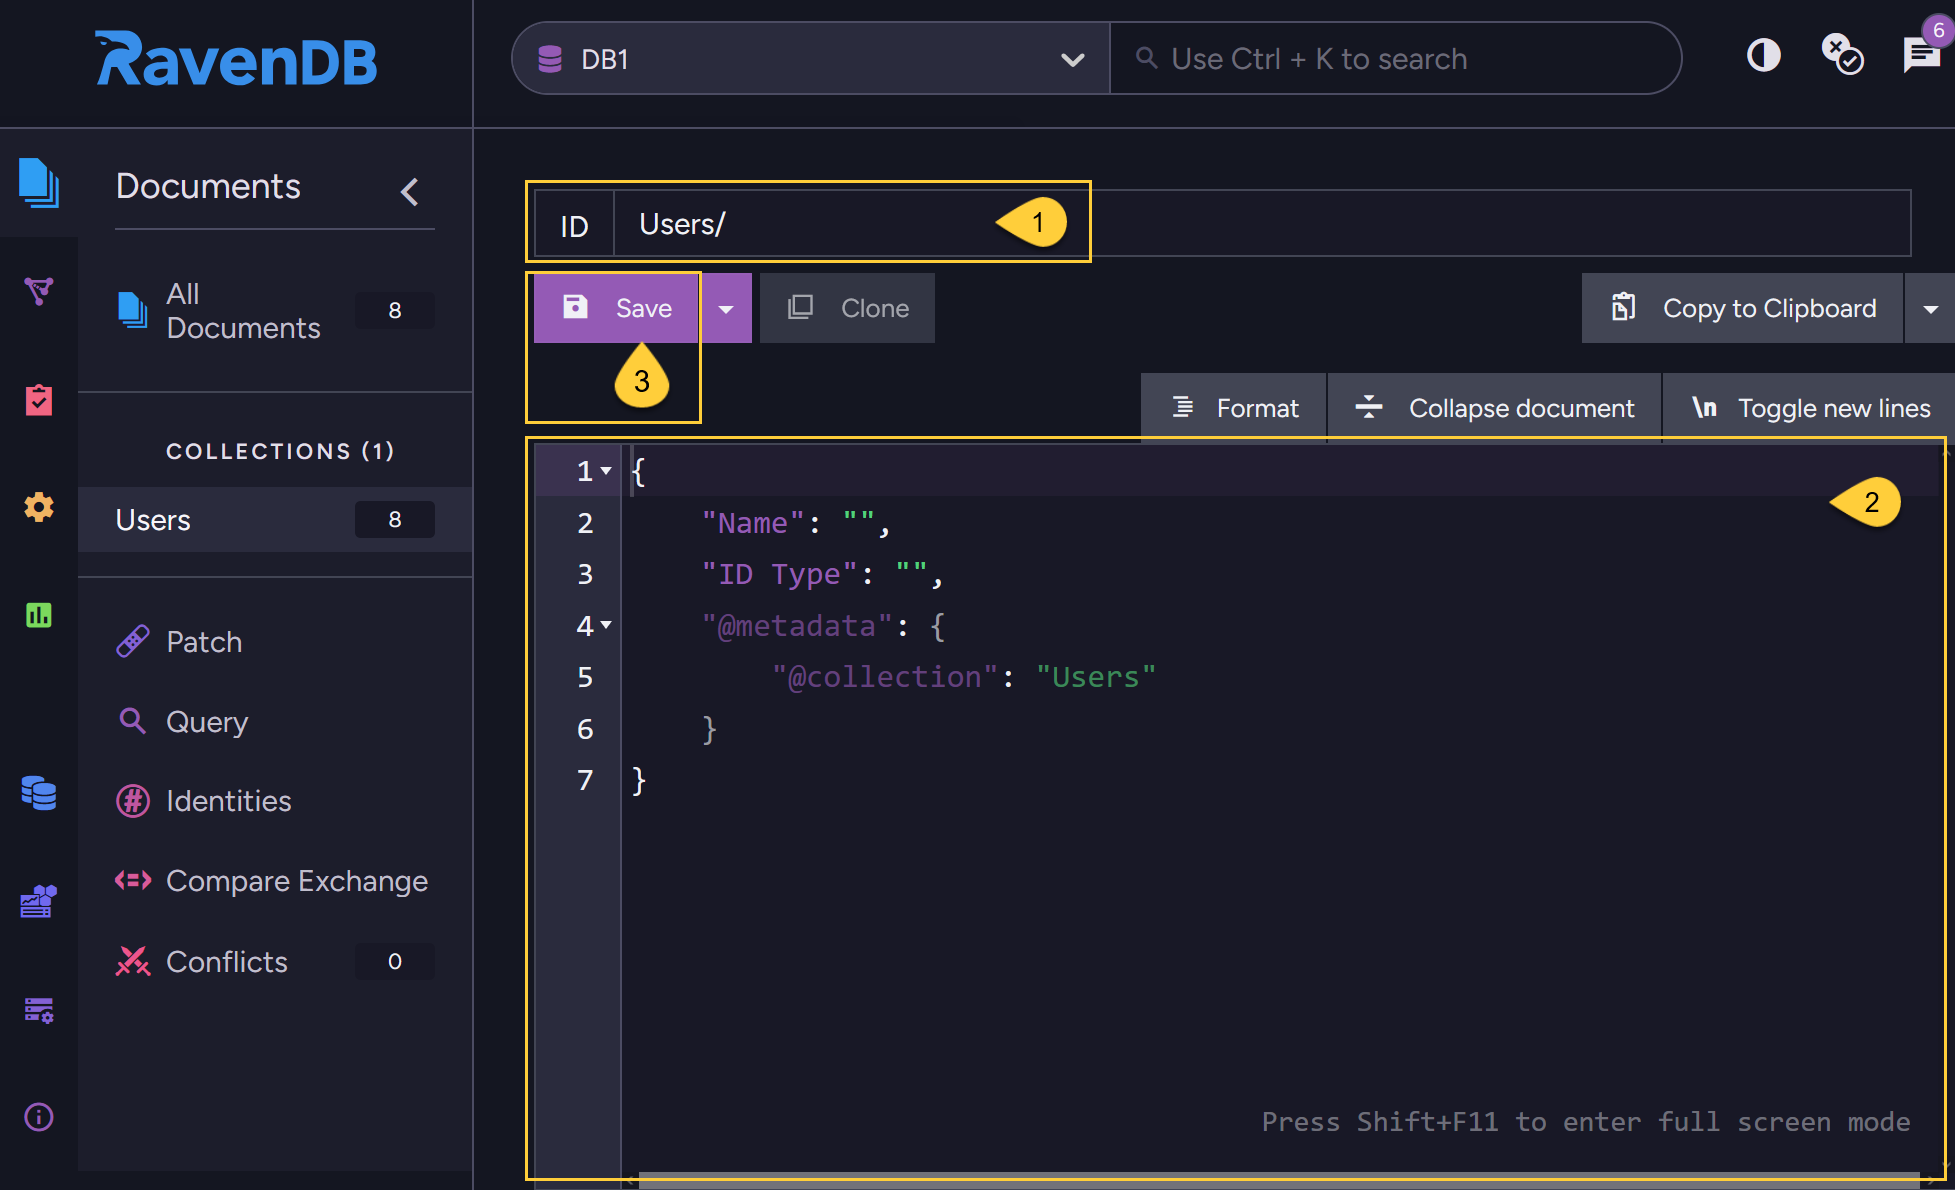The width and height of the screenshot is (1955, 1190).
Task: Click the clipboard icon in Copy to Clipboard
Action: coord(1624,307)
